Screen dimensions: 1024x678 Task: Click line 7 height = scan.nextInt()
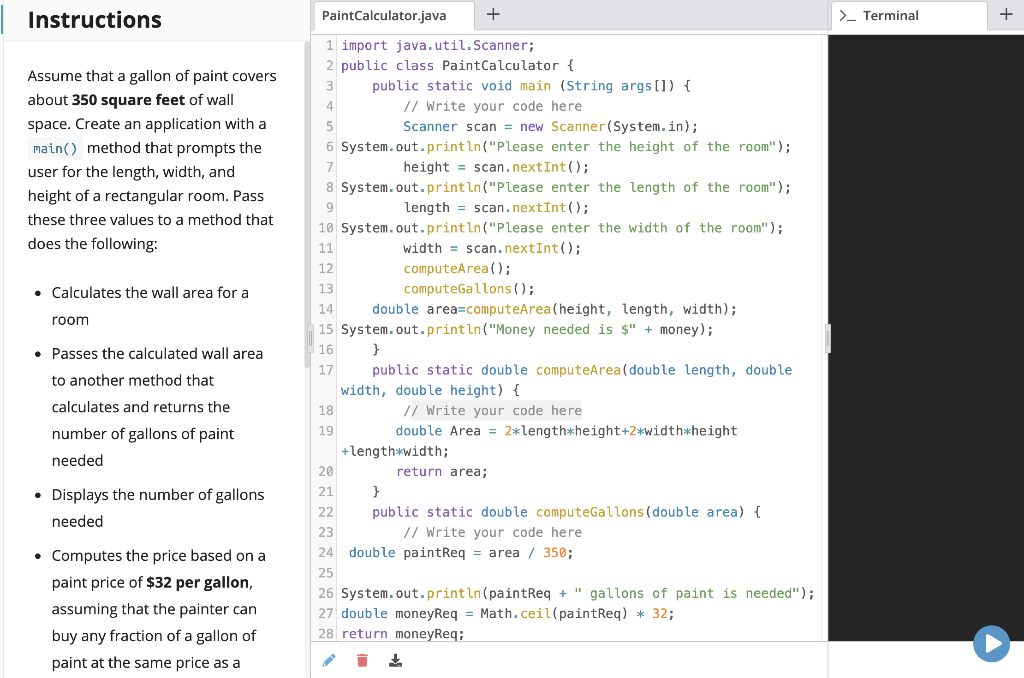[496, 167]
